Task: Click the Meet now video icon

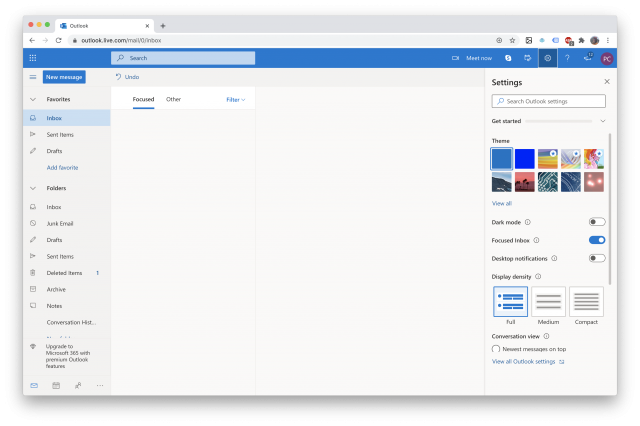Action: [456, 58]
